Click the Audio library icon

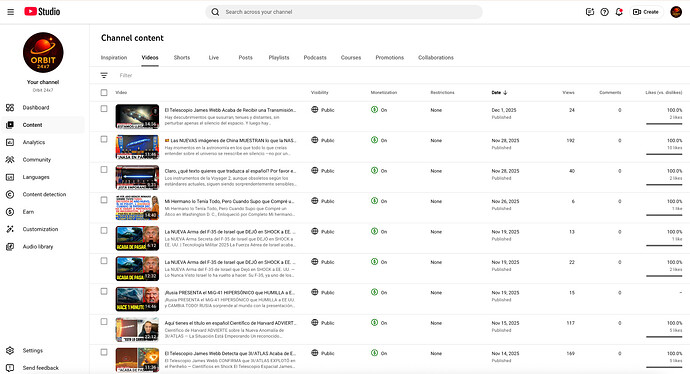(10, 246)
